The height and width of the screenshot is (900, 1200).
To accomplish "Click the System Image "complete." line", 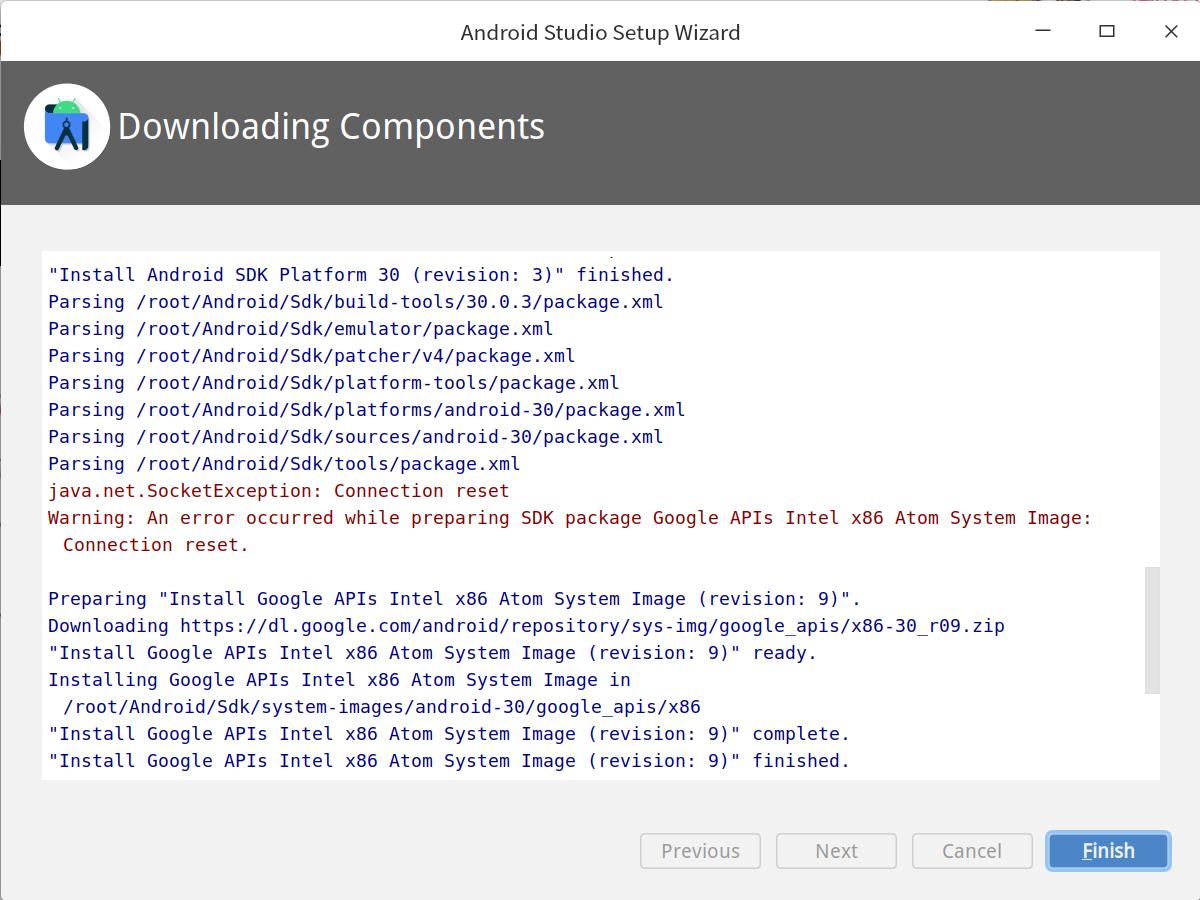I will [x=449, y=734].
